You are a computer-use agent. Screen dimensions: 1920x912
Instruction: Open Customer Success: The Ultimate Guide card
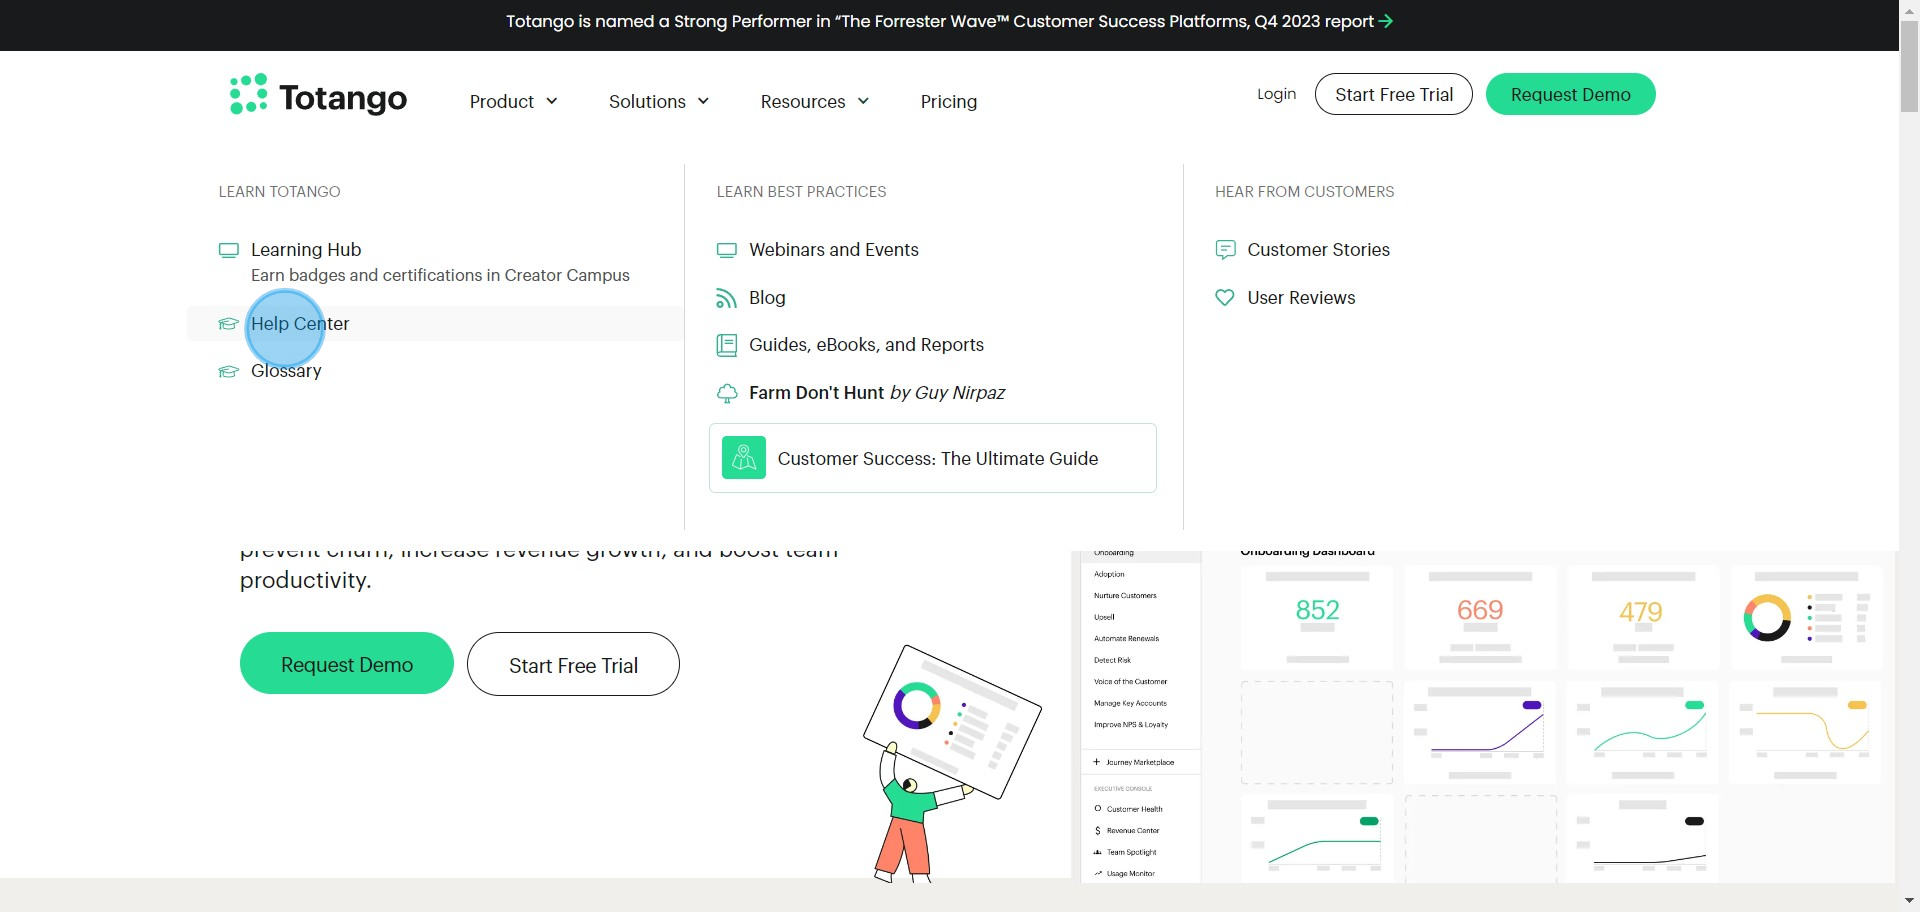(933, 458)
